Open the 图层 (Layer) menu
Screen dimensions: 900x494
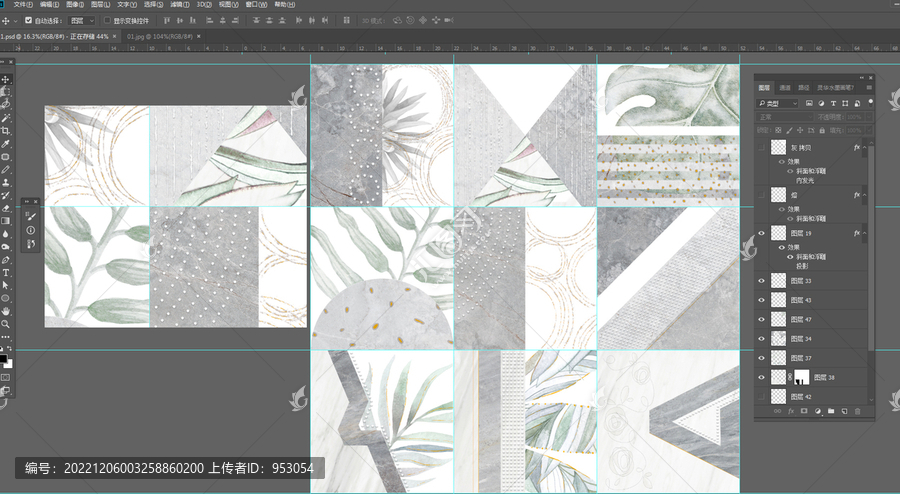click(100, 4)
